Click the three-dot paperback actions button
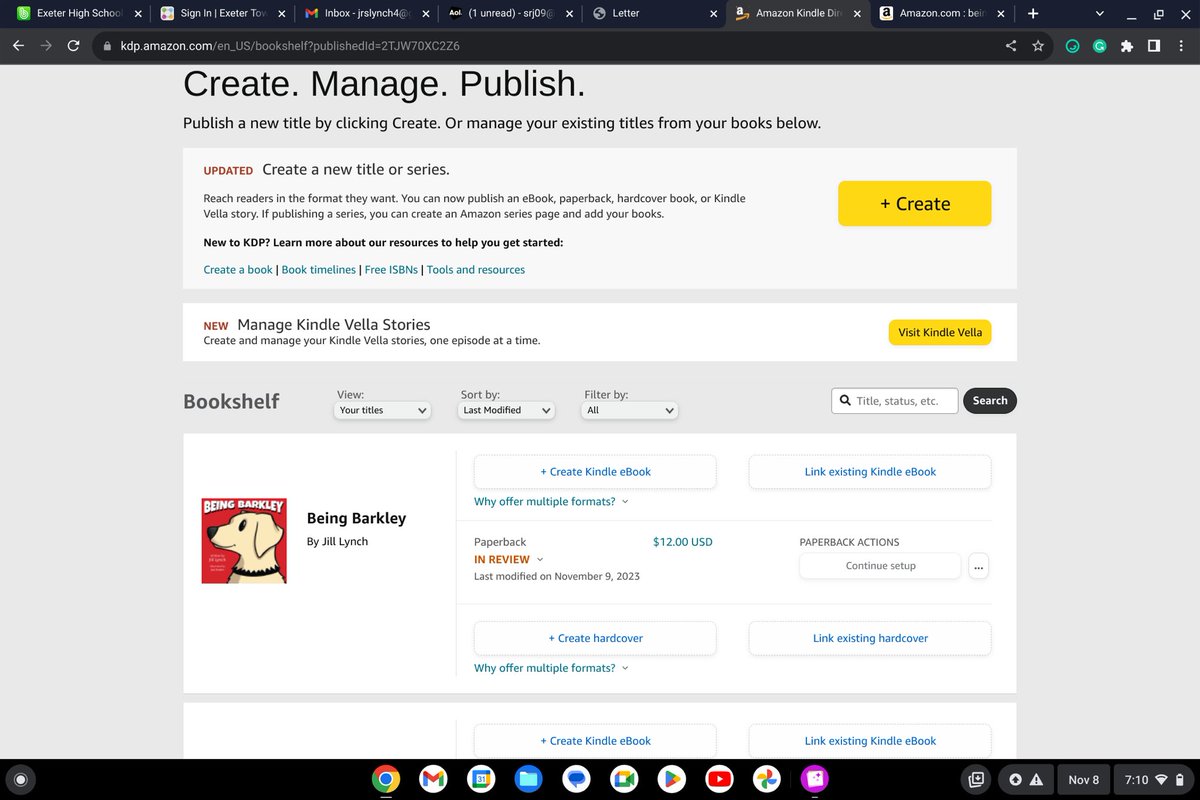The image size is (1200, 800). tap(978, 566)
